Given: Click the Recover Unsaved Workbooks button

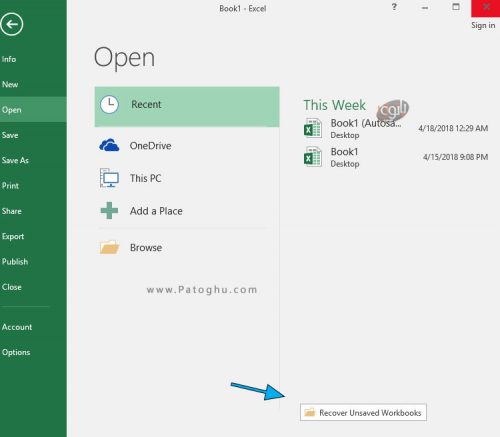Looking at the screenshot, I should pyautogui.click(x=363, y=413).
